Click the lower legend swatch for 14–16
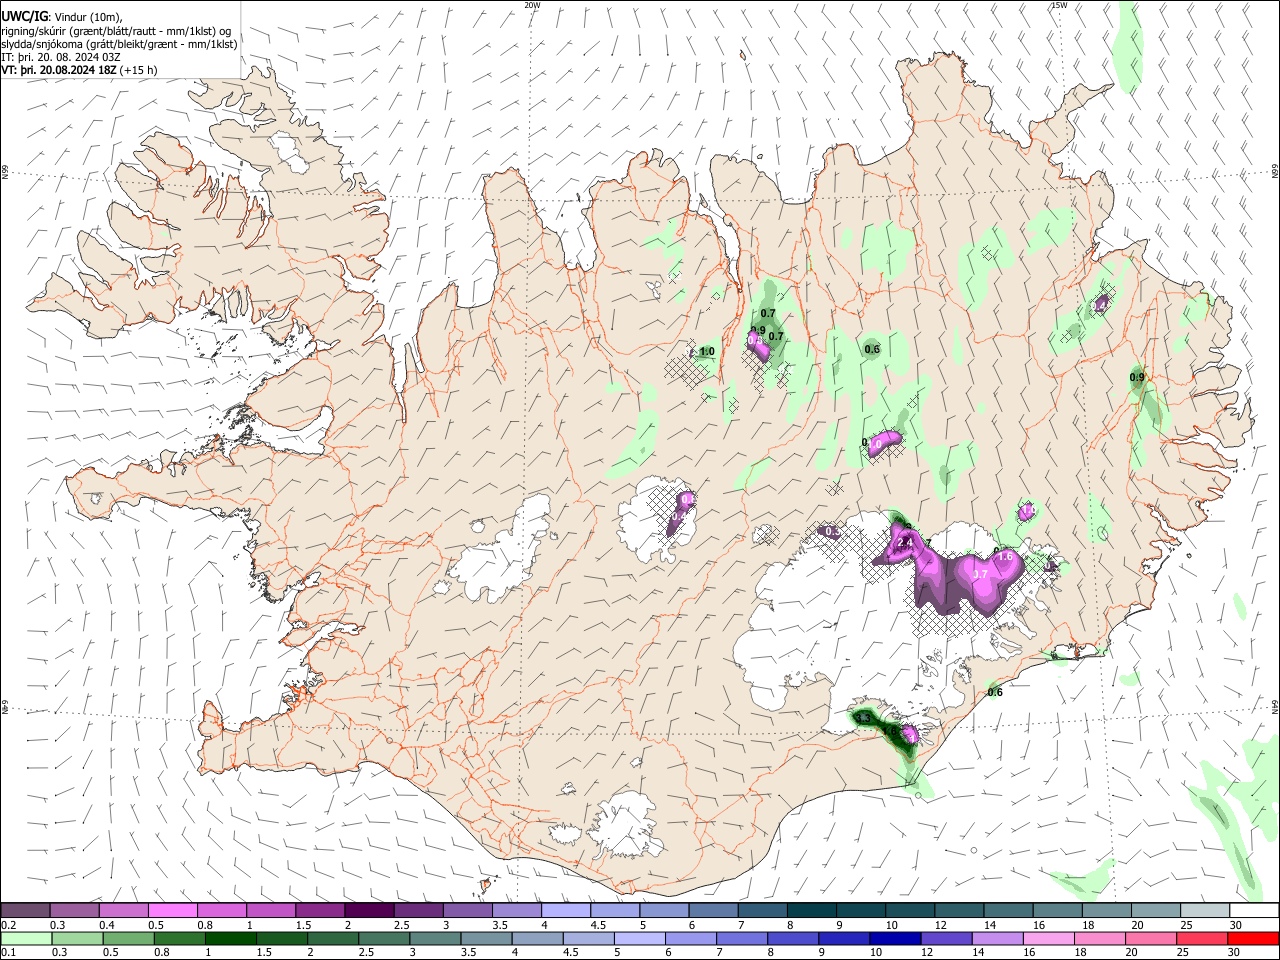The height and width of the screenshot is (960, 1280). click(x=998, y=939)
